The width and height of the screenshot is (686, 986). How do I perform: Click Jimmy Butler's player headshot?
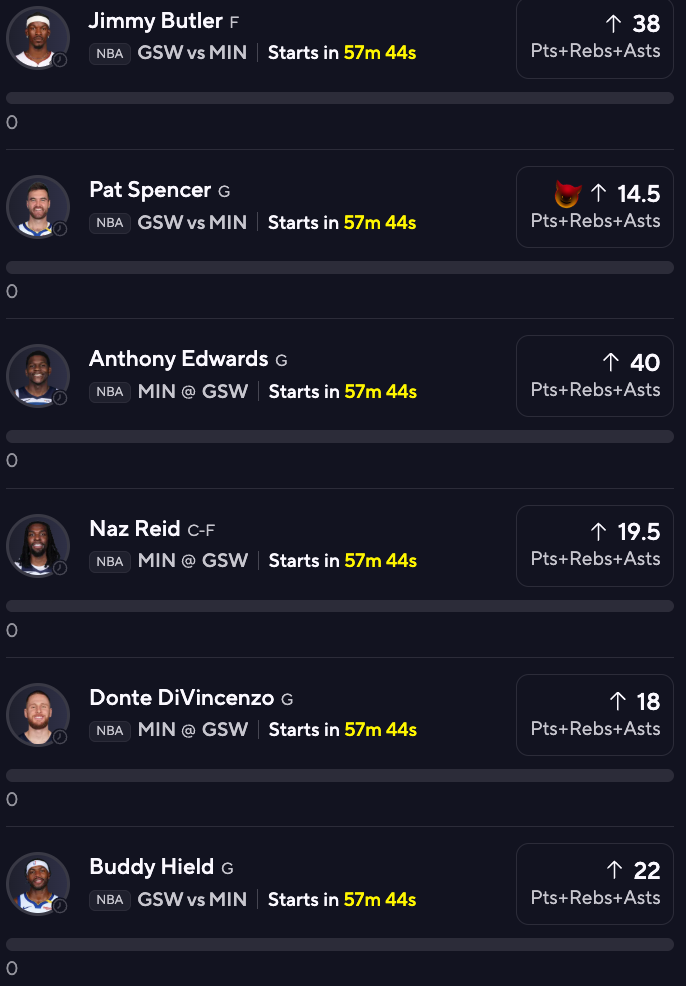(38, 38)
